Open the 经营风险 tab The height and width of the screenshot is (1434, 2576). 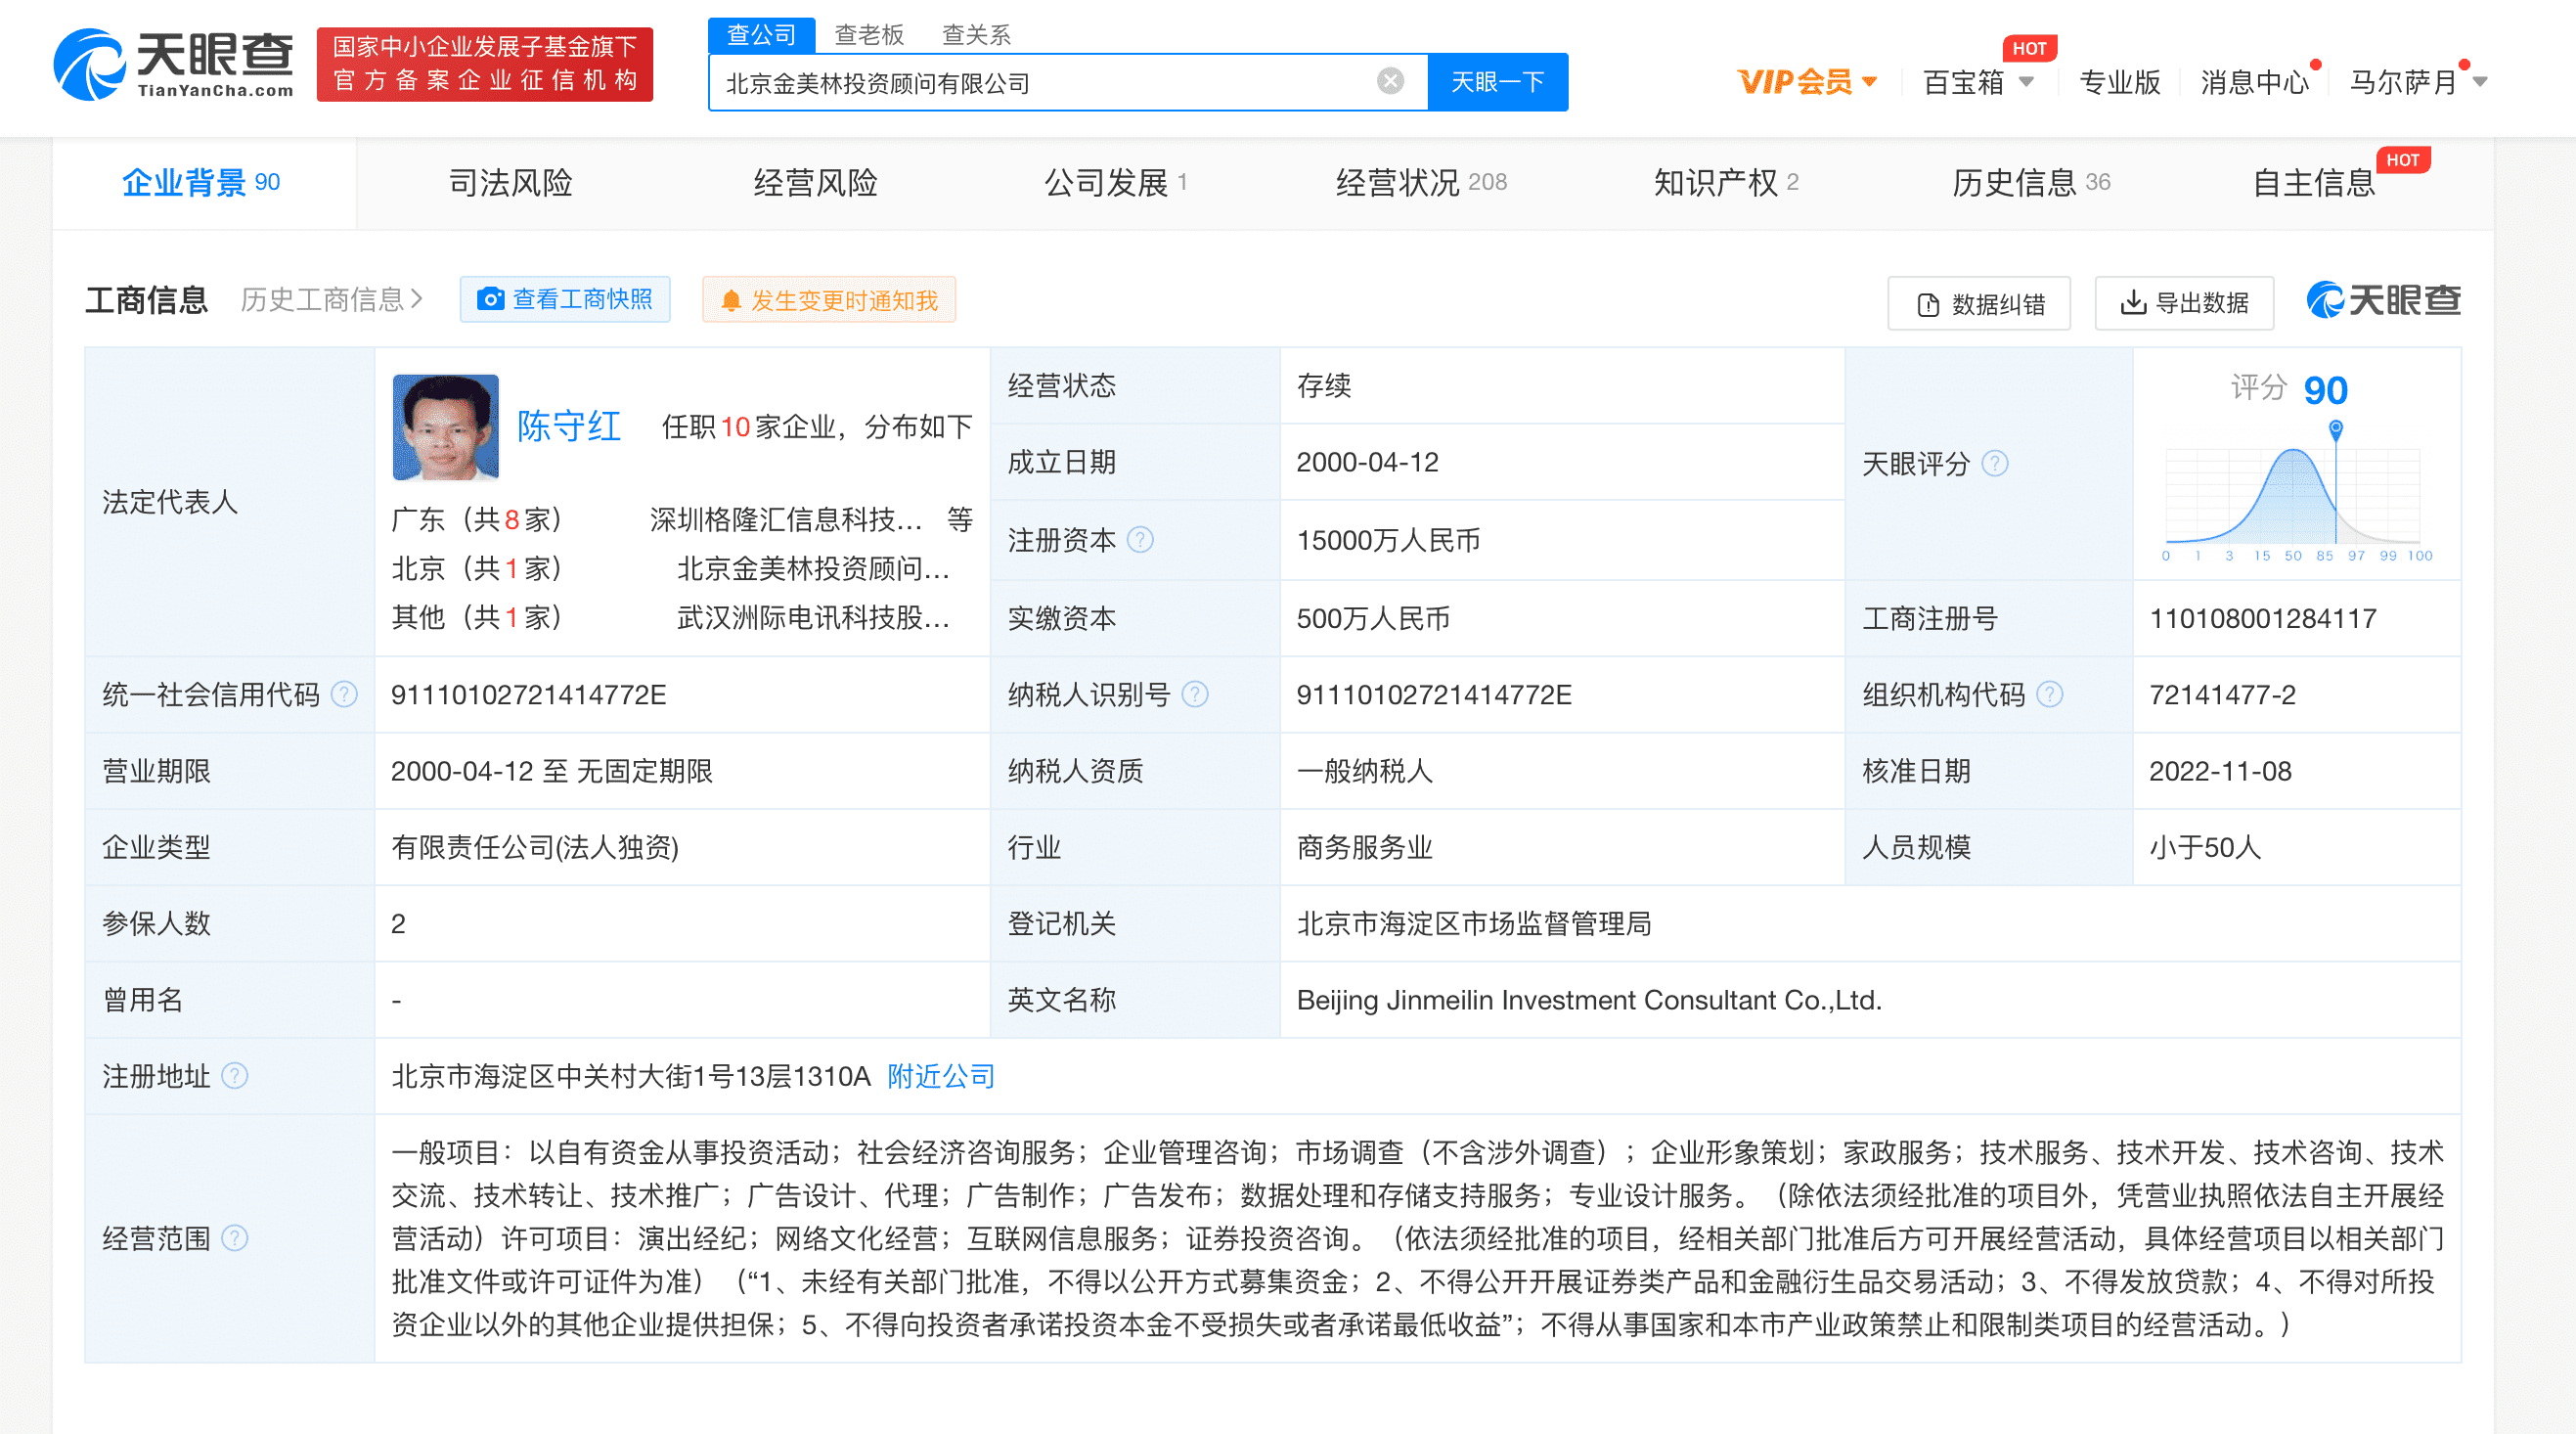pyautogui.click(x=815, y=182)
